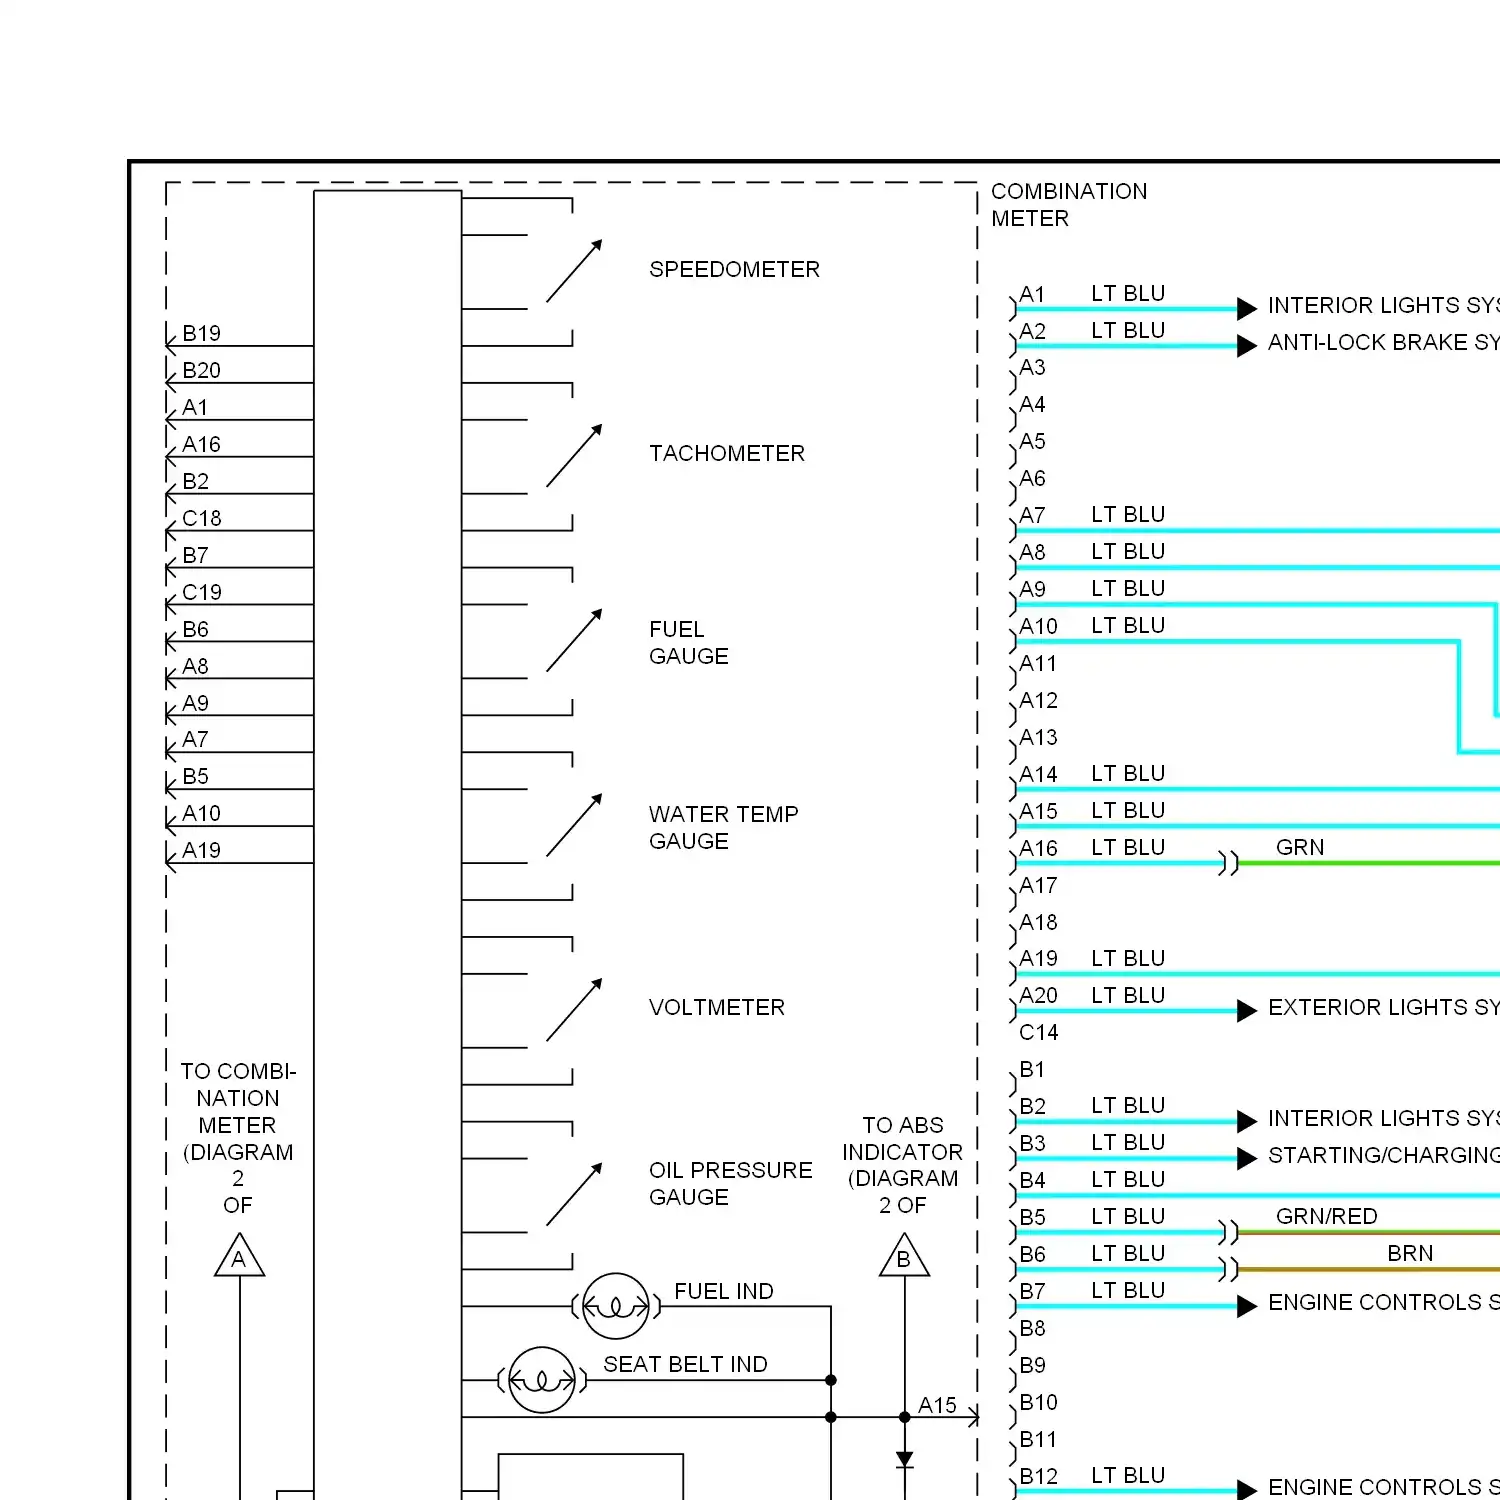Viewport: 1500px width, 1500px height.
Task: Click connector pin A17
Action: [1038, 886]
